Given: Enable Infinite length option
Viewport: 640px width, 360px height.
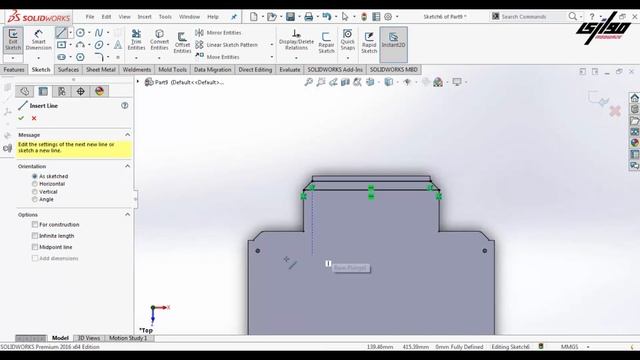Looking at the screenshot, I should pyautogui.click(x=35, y=236).
